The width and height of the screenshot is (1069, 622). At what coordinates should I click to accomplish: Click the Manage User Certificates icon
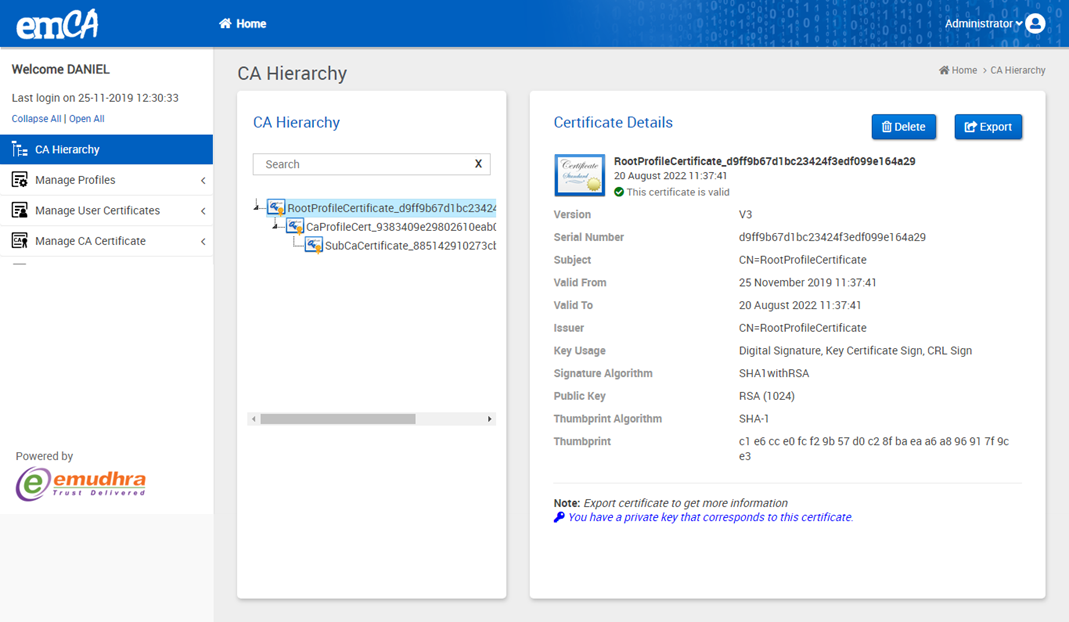(19, 211)
